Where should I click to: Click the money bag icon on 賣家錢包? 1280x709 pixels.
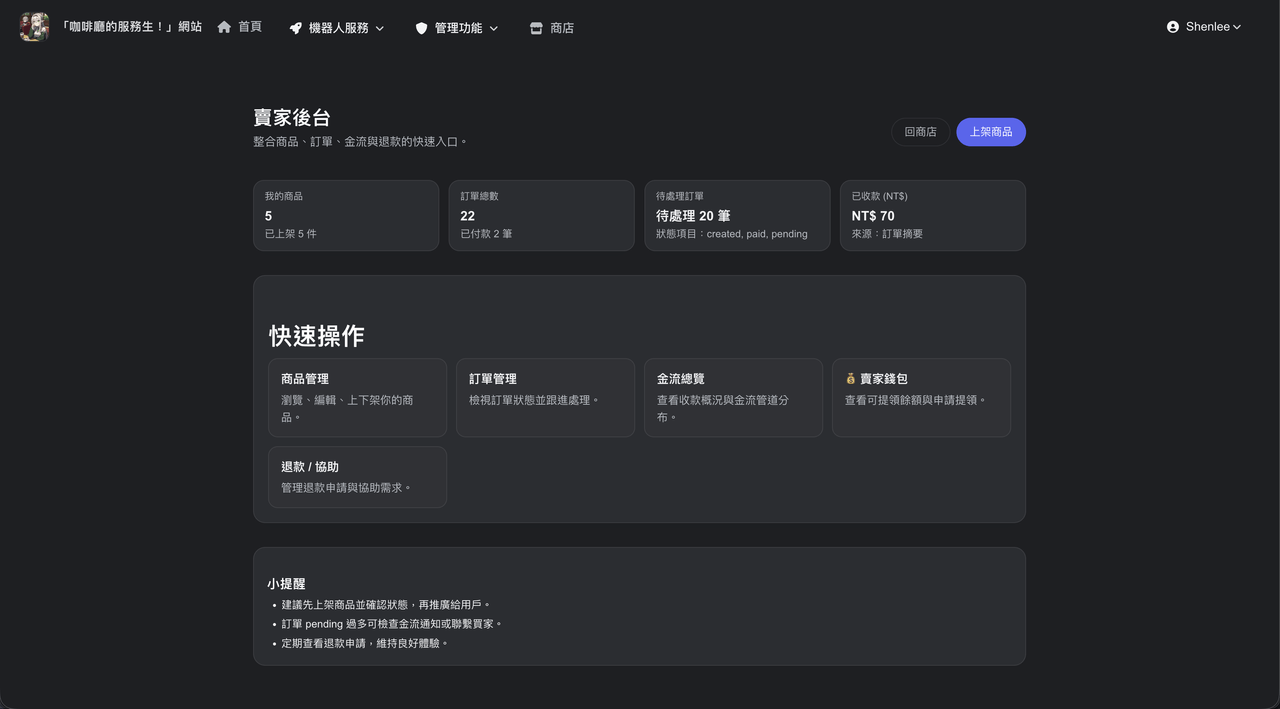pos(851,379)
